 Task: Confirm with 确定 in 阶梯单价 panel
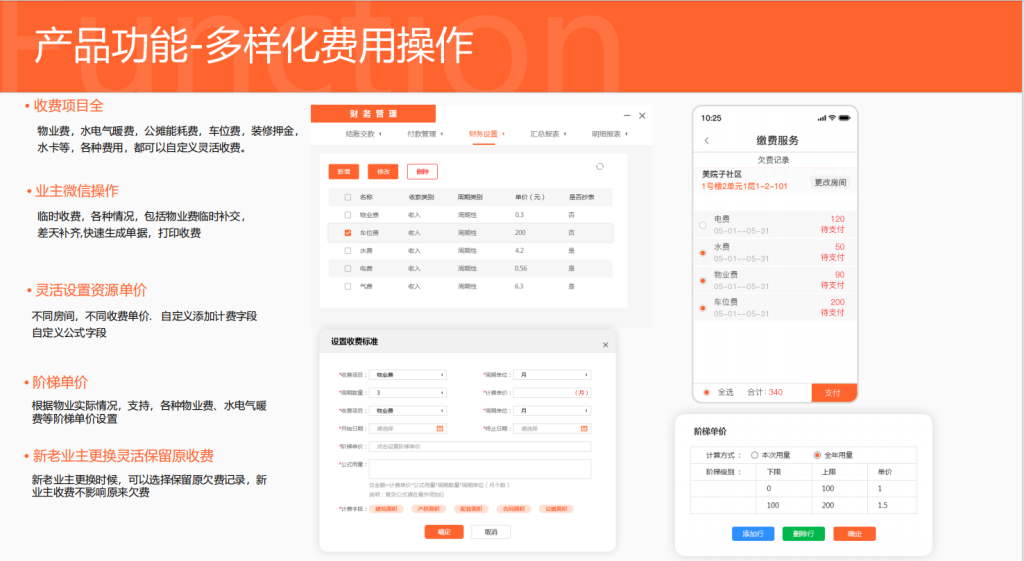coord(854,534)
